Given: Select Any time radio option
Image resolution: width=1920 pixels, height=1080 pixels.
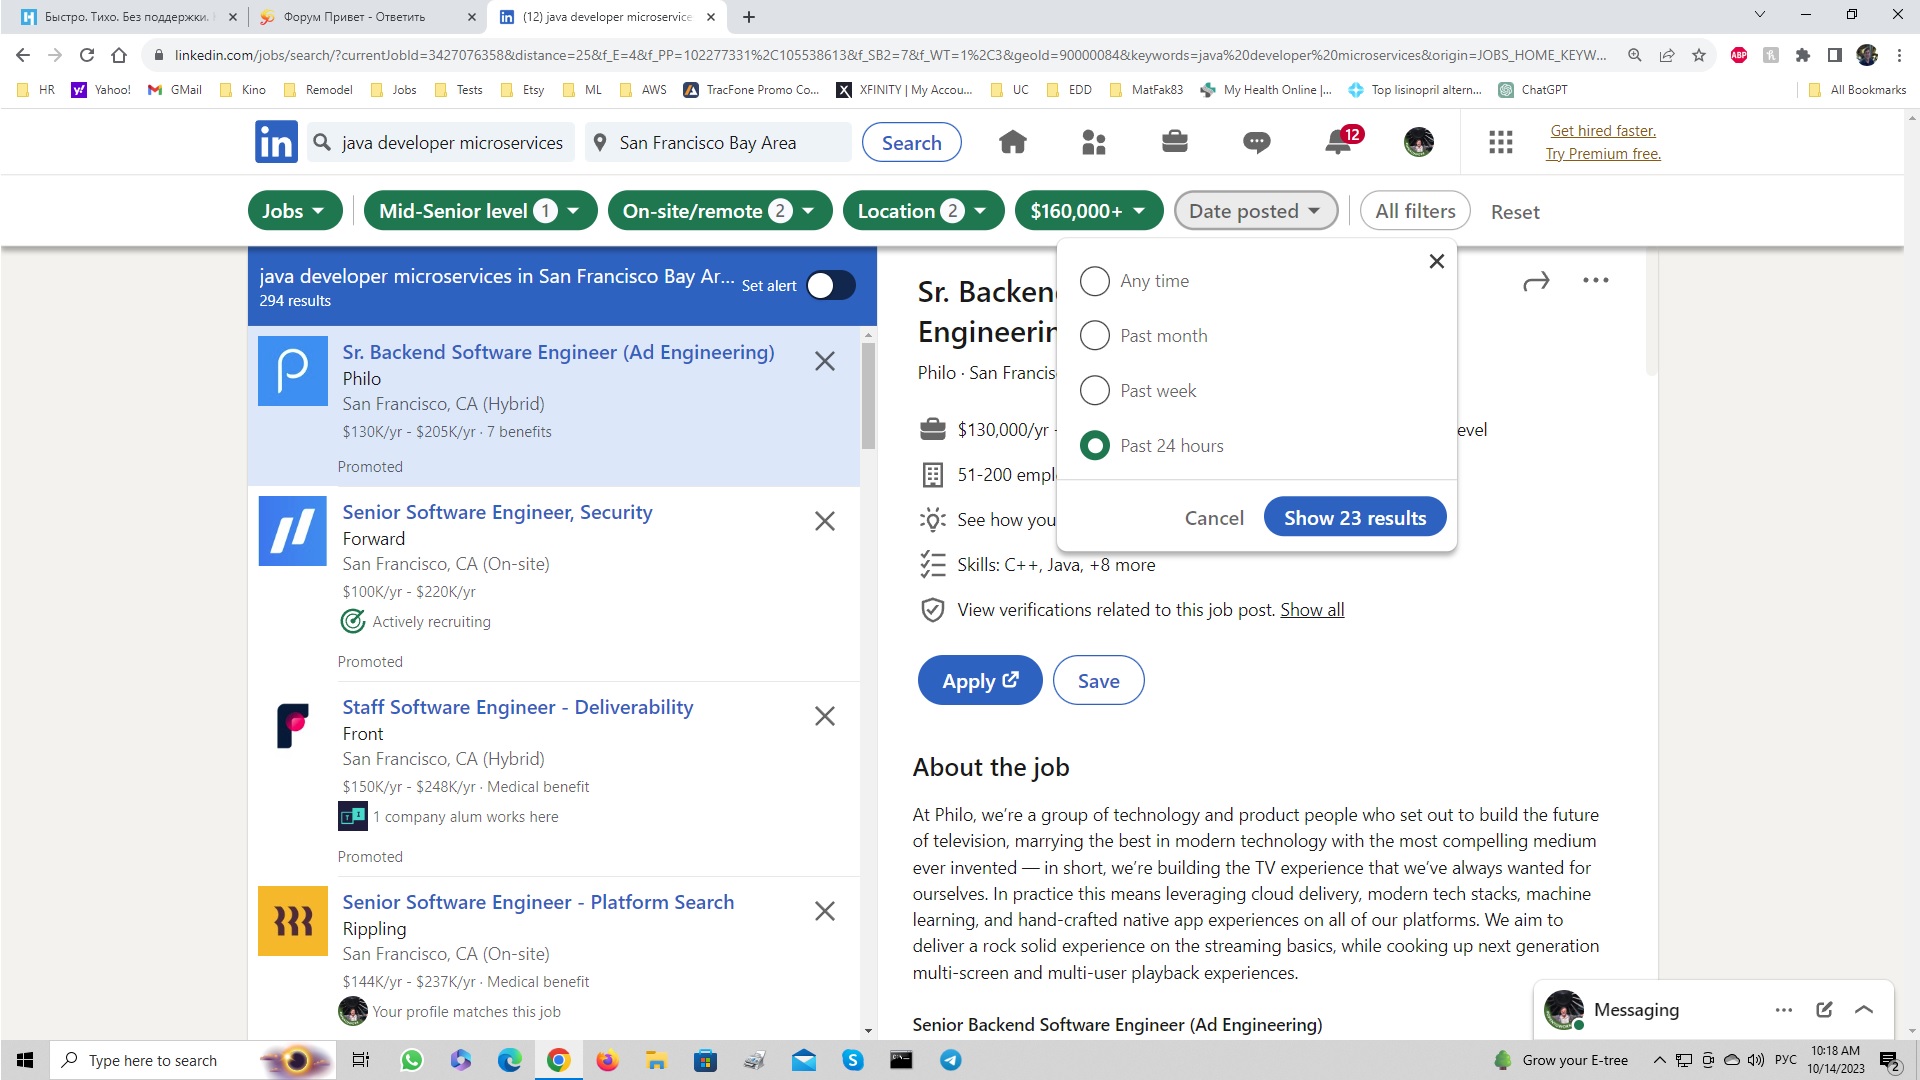Looking at the screenshot, I should (1095, 281).
